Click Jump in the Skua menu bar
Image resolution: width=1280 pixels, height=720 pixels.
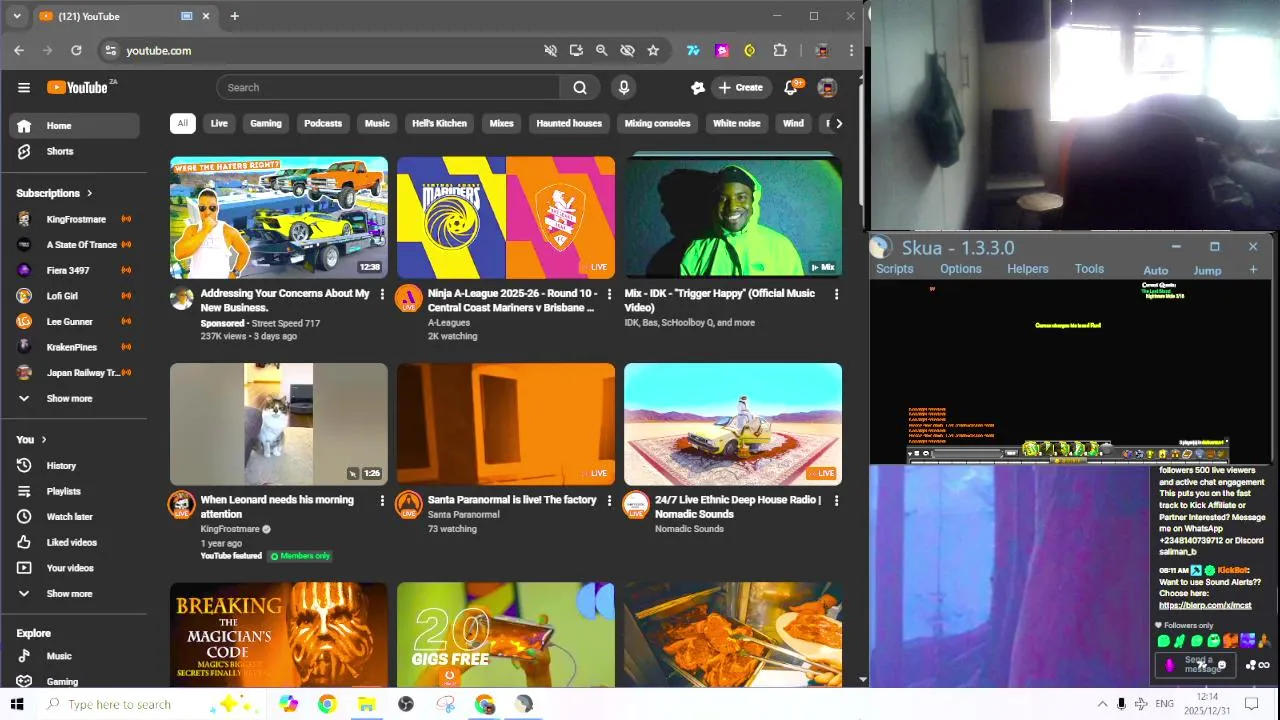point(1207,270)
